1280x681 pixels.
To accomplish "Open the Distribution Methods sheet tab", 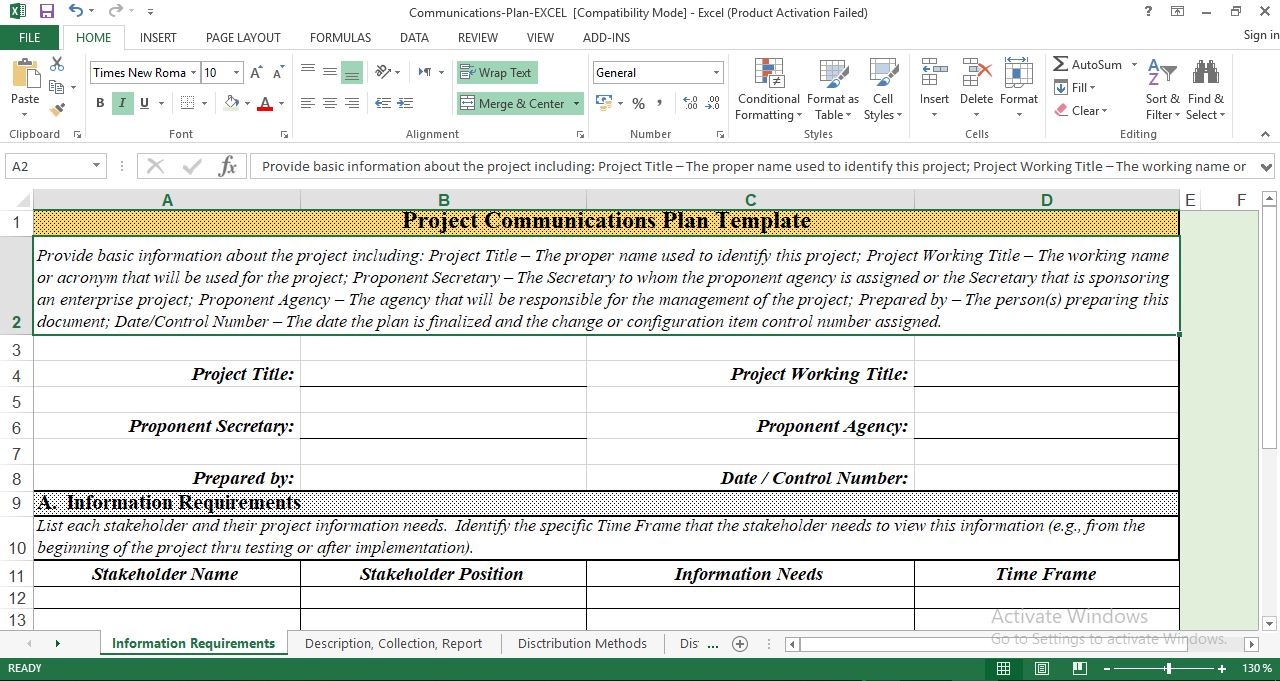I will pyautogui.click(x=582, y=643).
